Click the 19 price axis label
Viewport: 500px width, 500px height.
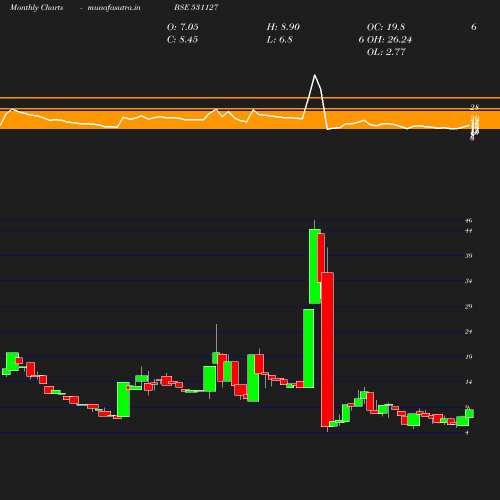tap(469, 357)
